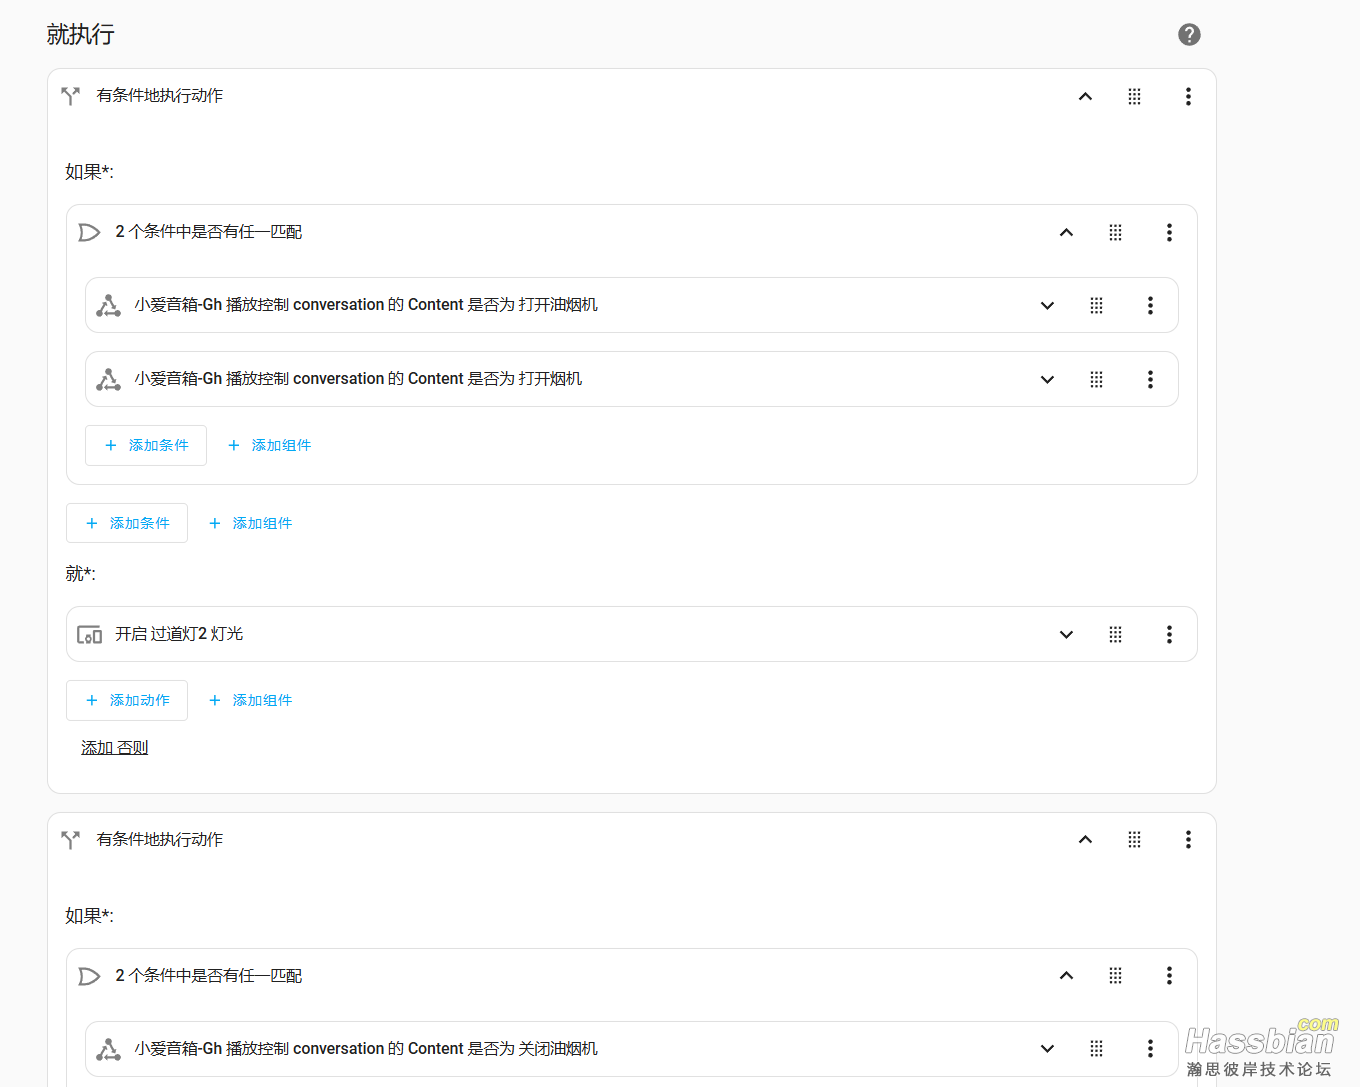1360x1087 pixels.
Task: Open the three-dot menu of 开启 过道灯2 灯光
Action: pos(1169,635)
